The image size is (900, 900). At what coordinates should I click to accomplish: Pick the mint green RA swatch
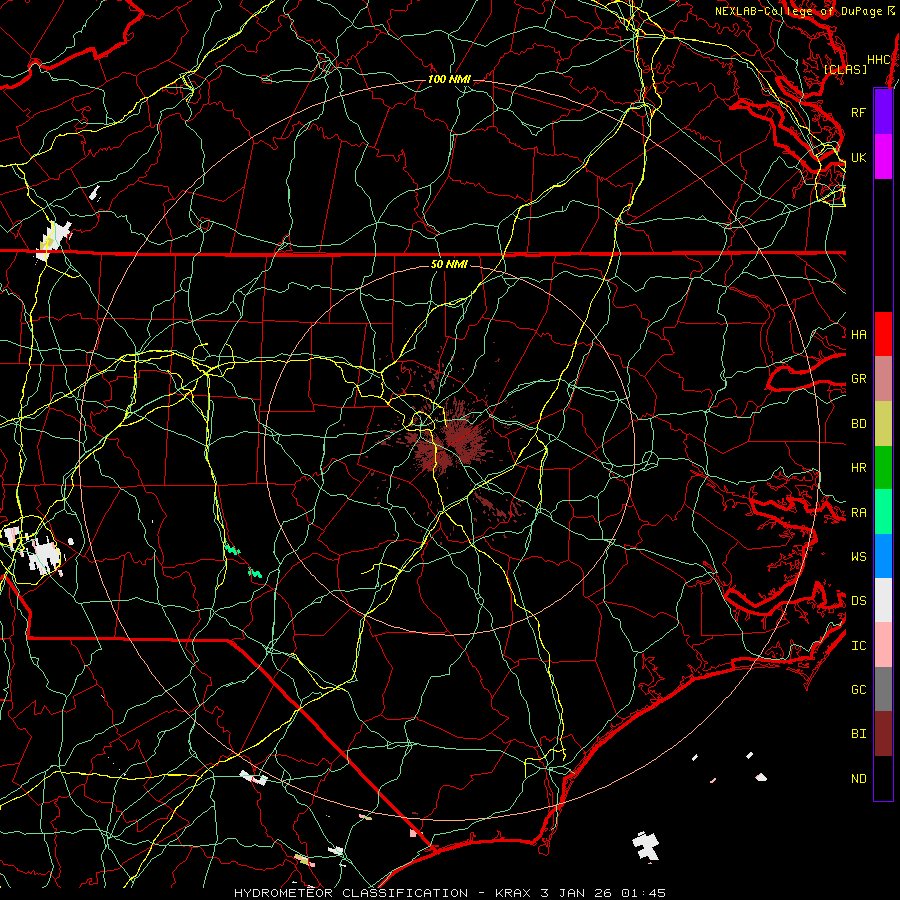coord(883,512)
